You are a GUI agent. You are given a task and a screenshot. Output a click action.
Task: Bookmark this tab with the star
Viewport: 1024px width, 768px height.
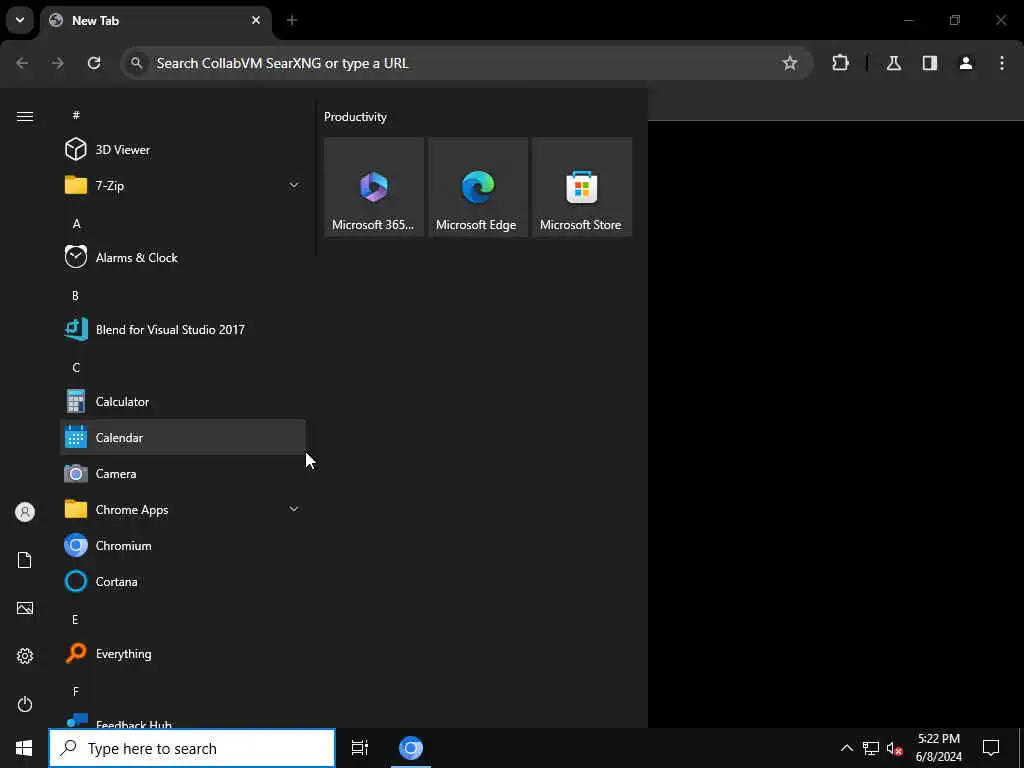click(x=790, y=63)
